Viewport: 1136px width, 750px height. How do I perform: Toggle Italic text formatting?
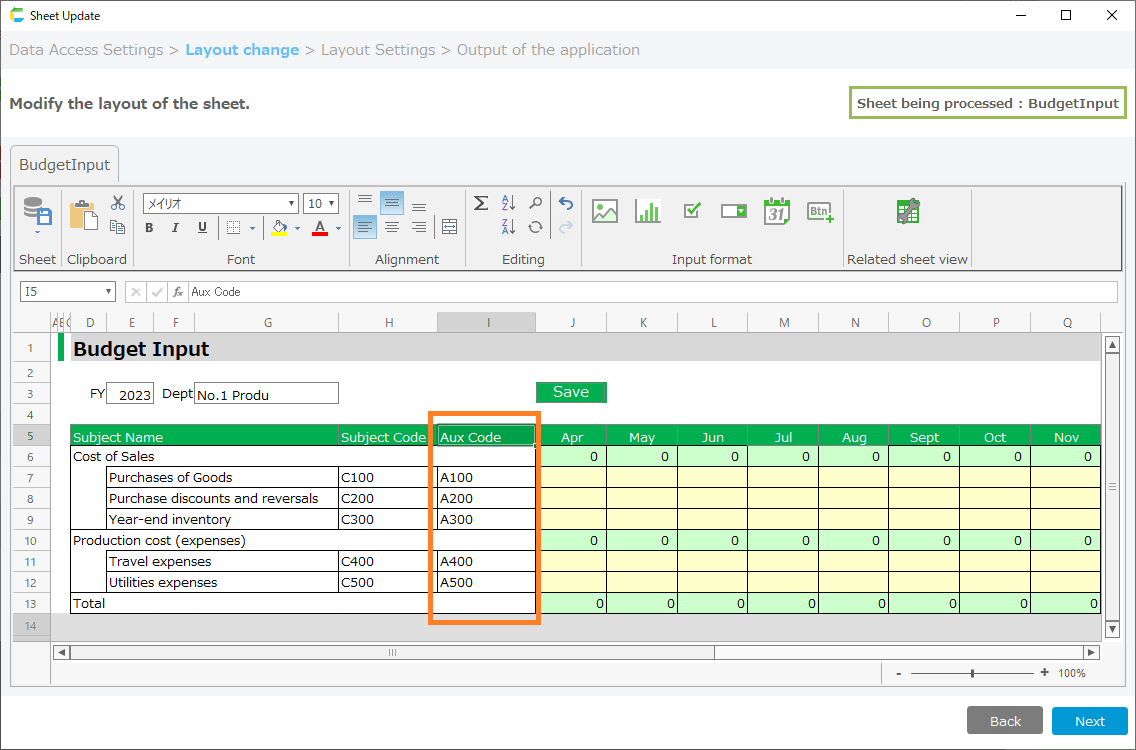[x=175, y=228]
